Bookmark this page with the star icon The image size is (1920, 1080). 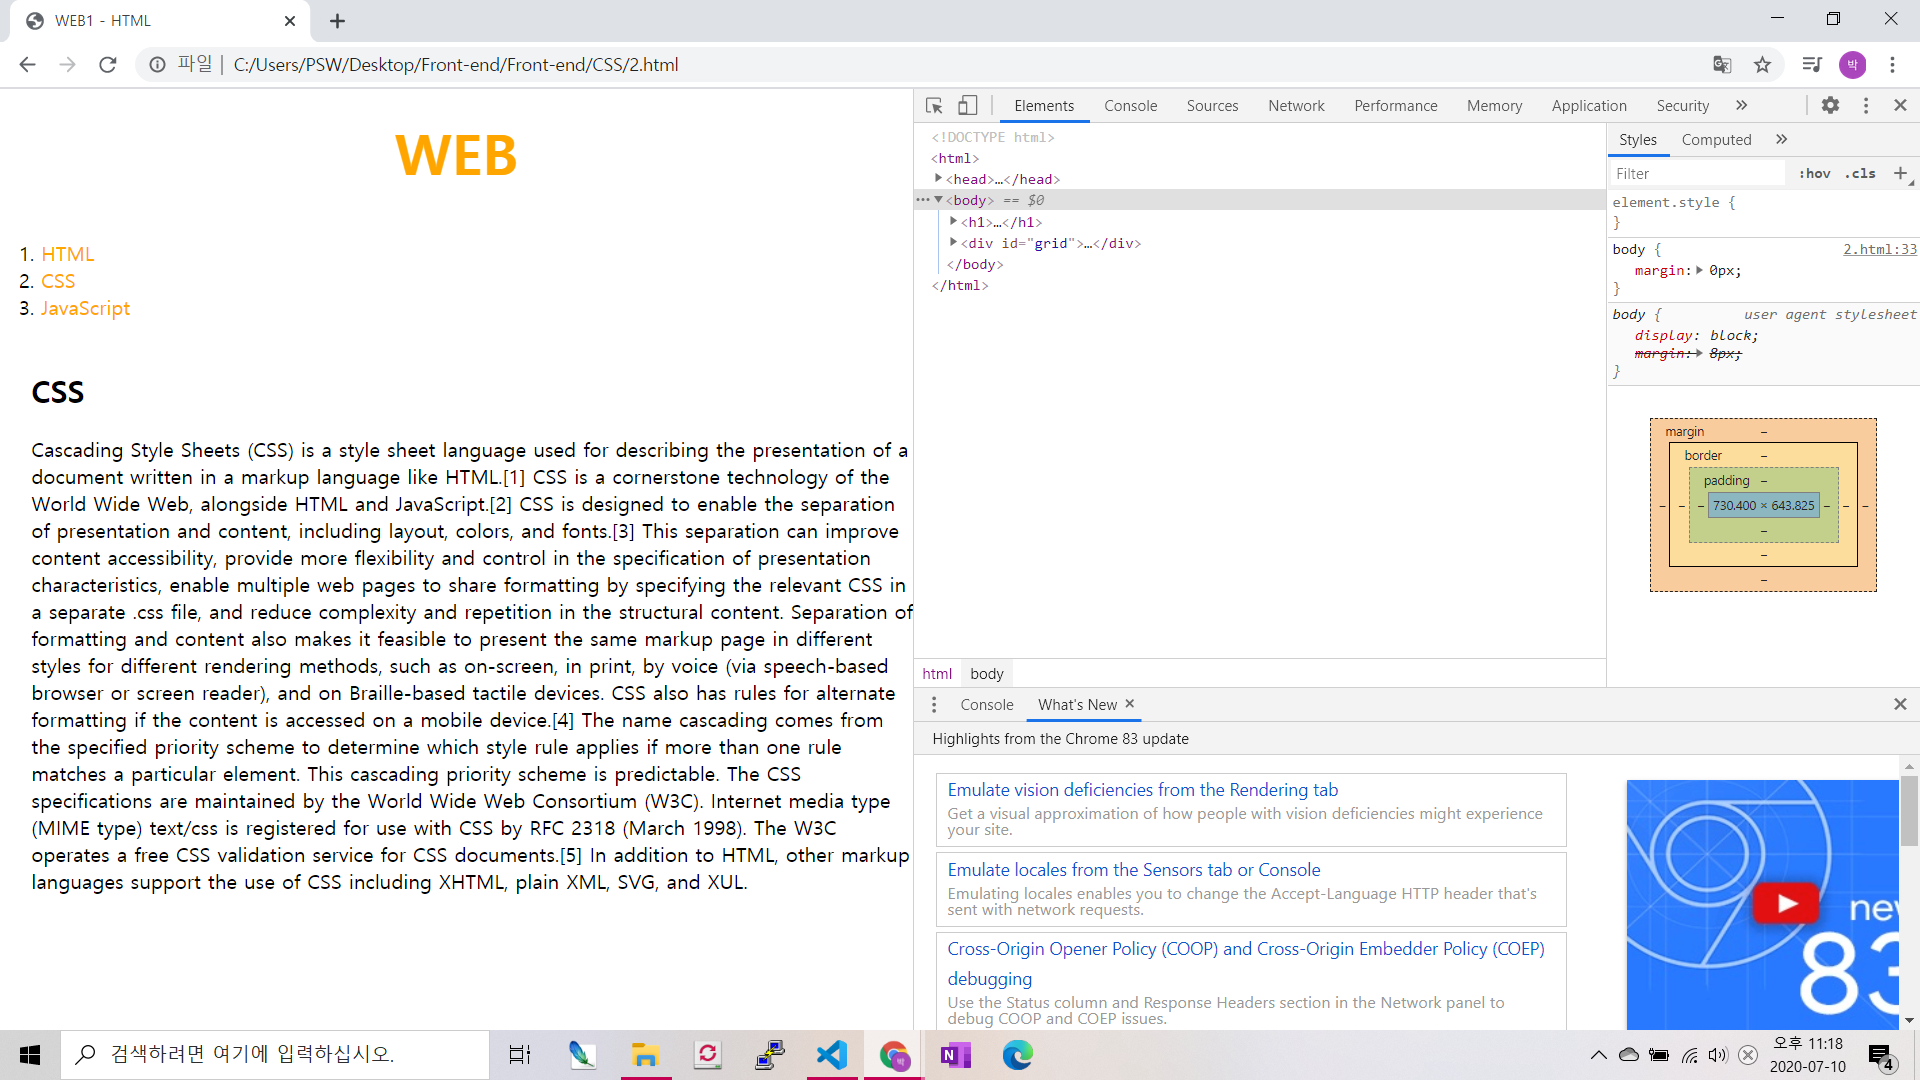[1762, 65]
